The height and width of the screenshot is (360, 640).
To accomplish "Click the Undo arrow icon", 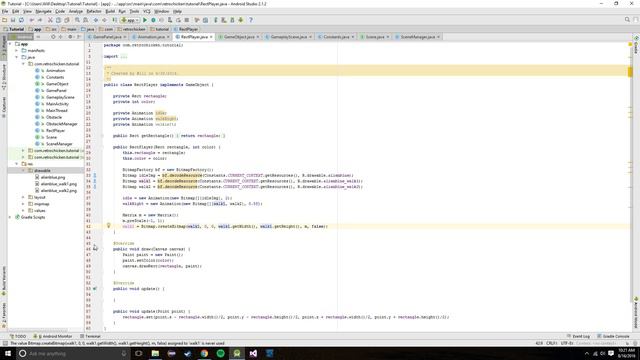I will point(31,20).
